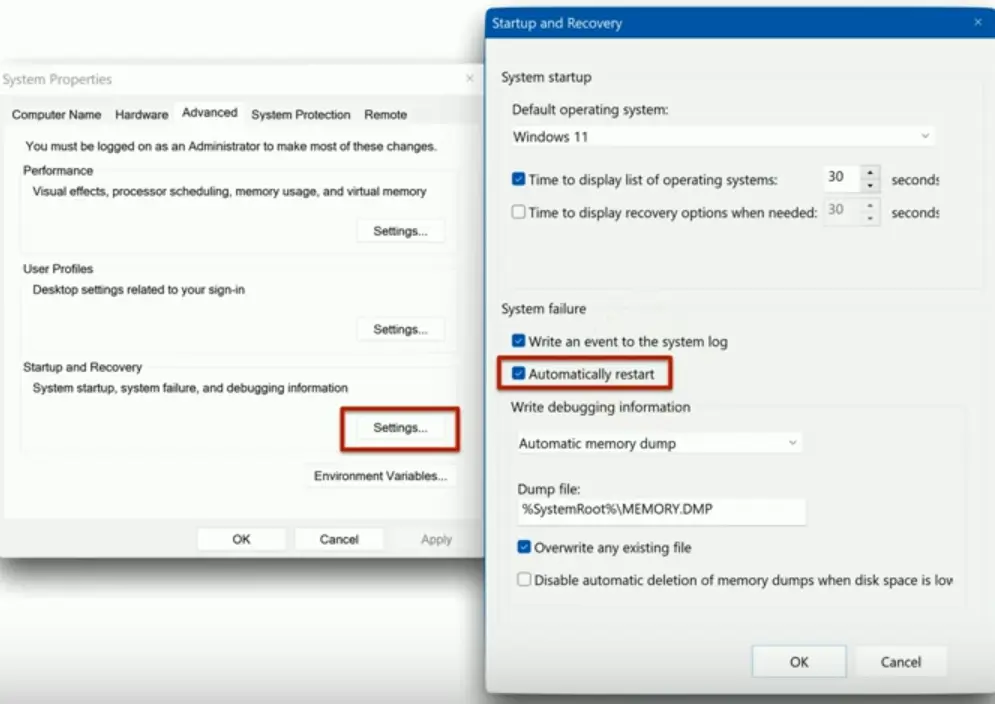Screen dimensions: 995x704
Task: Open Performance Settings button
Action: (400, 231)
